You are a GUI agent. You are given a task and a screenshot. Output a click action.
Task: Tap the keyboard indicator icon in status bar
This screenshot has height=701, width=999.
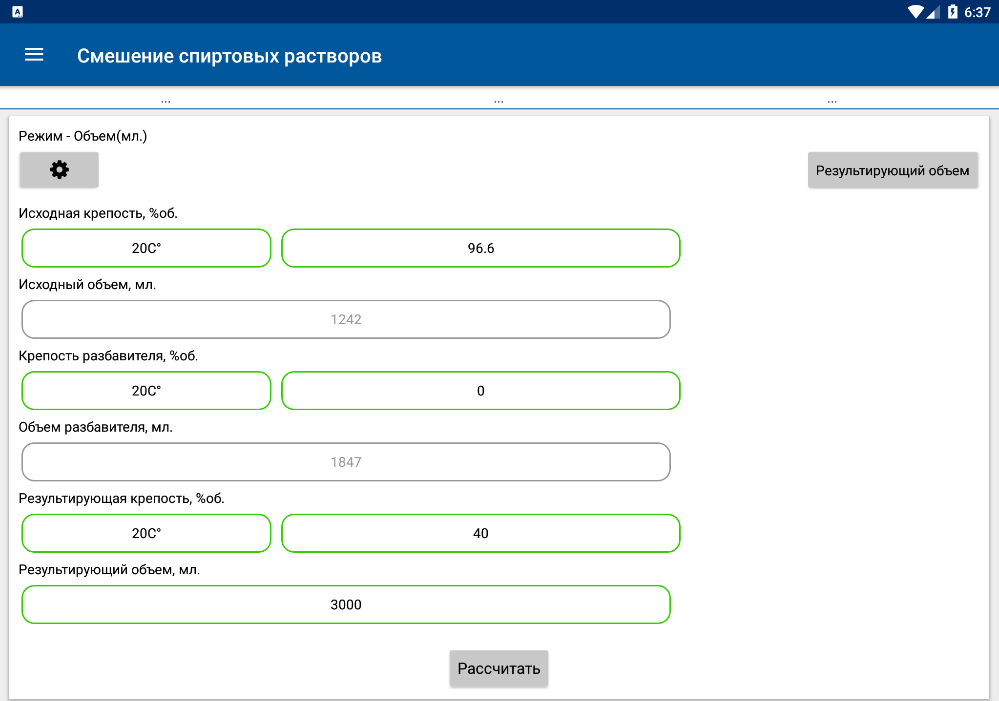click(x=18, y=11)
